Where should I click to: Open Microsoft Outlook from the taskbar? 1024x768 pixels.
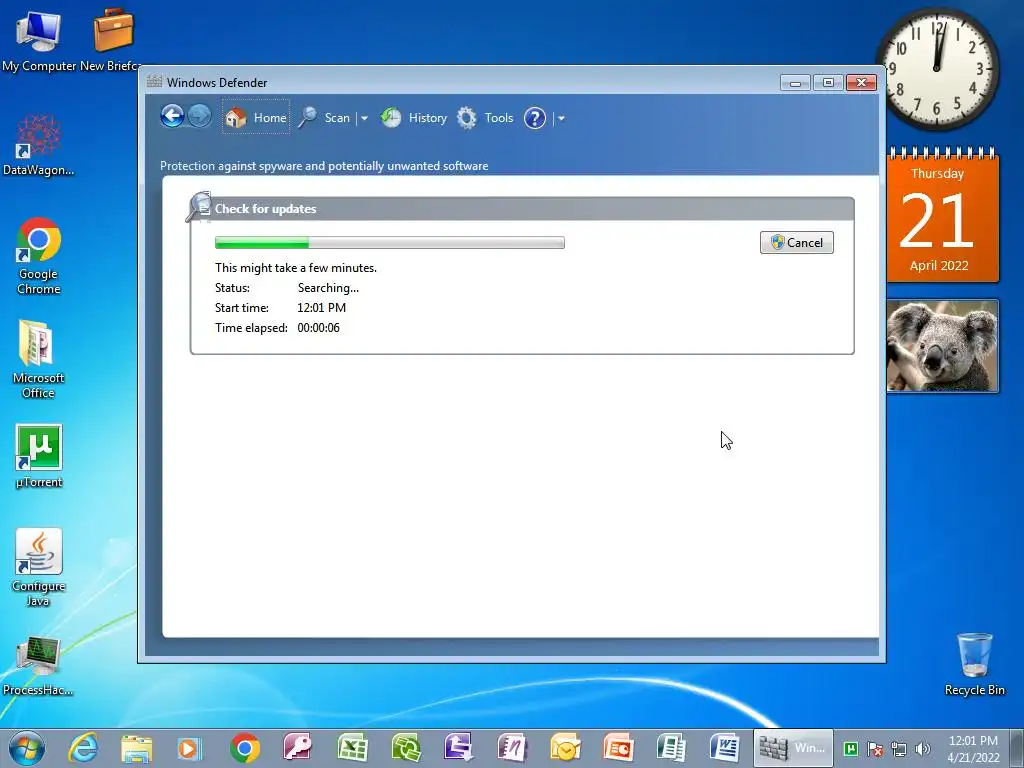click(x=566, y=748)
